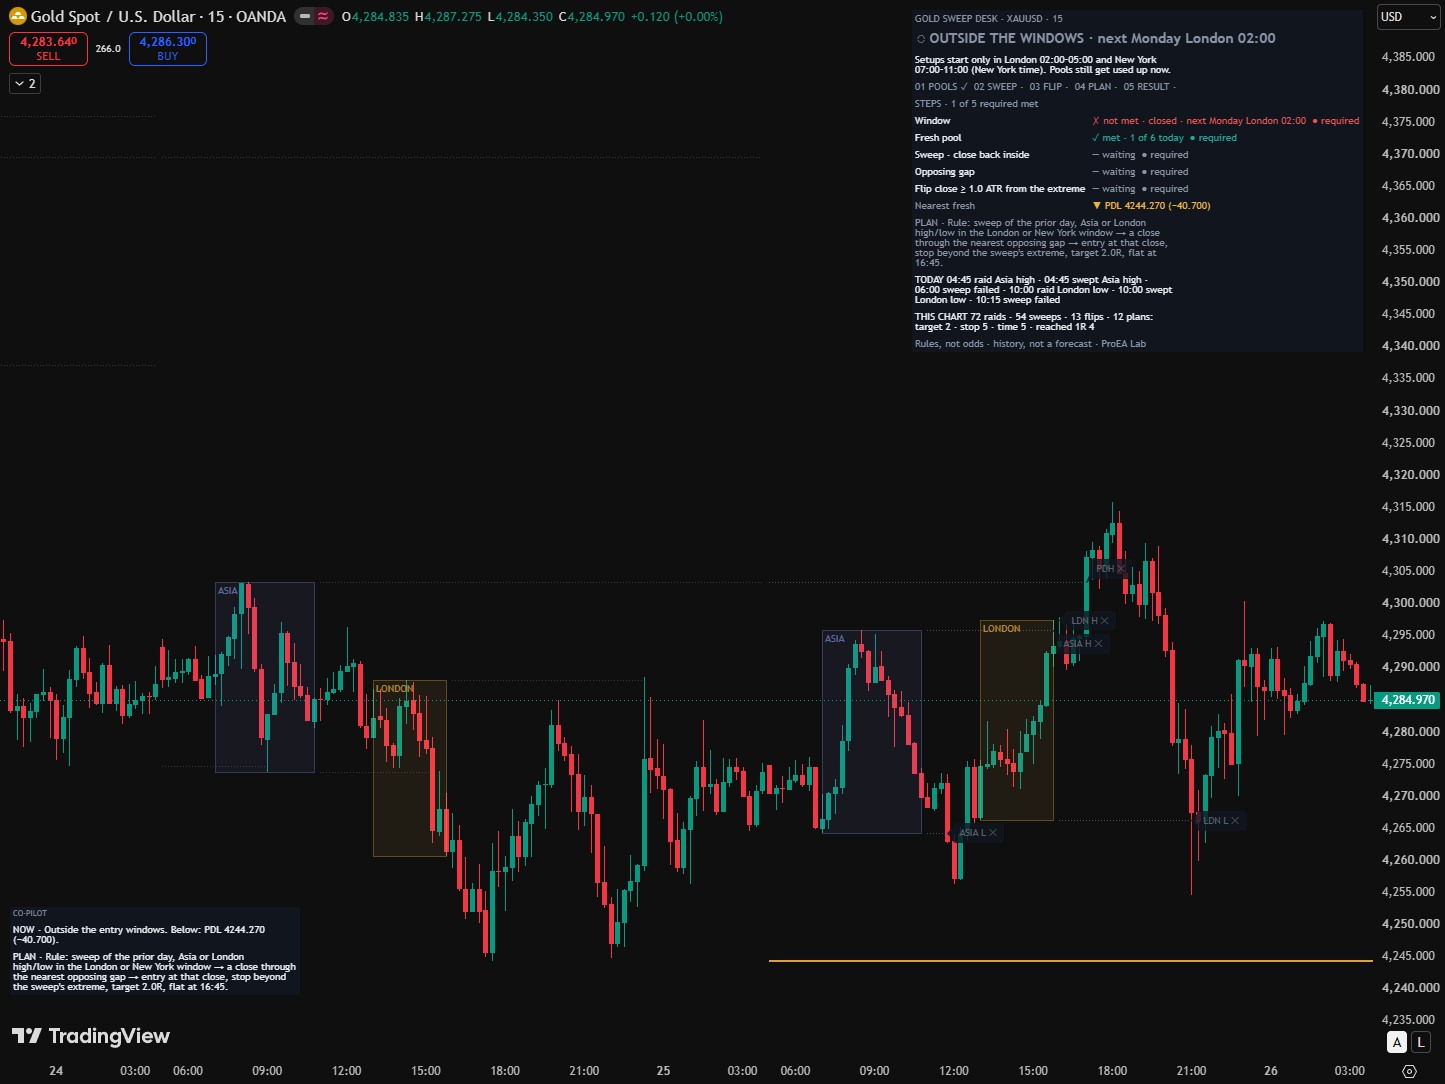The height and width of the screenshot is (1084, 1445).
Task: Click the Opposing gap row label
Action: (944, 172)
